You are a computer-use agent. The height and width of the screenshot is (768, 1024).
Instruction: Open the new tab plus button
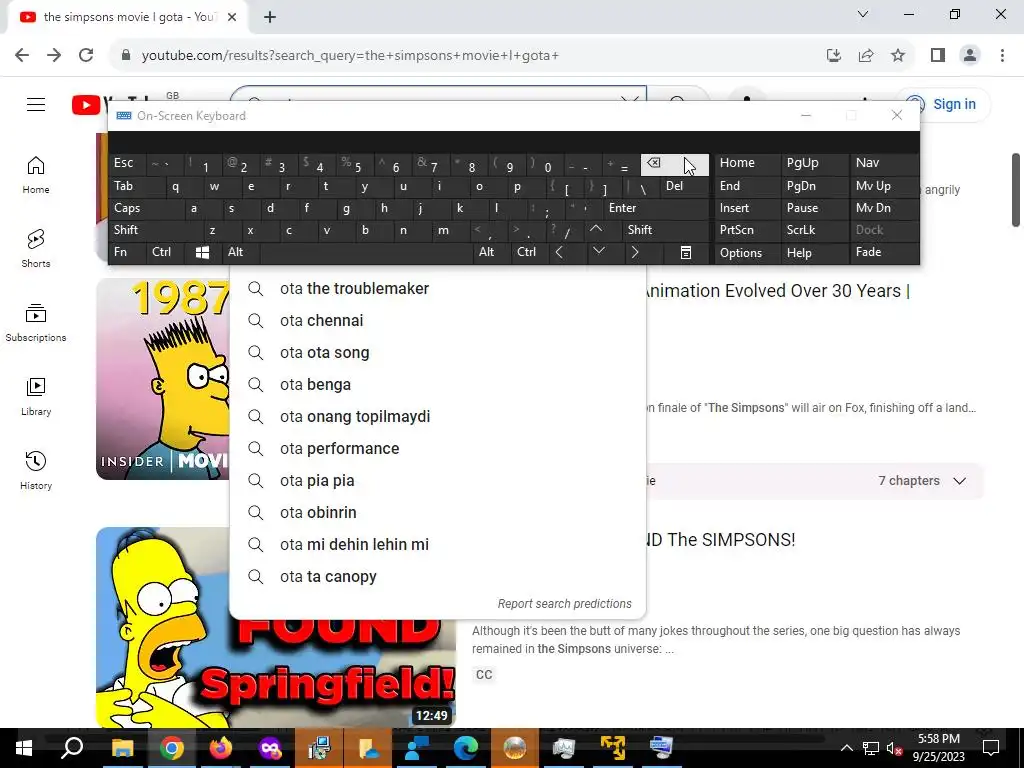tap(270, 18)
